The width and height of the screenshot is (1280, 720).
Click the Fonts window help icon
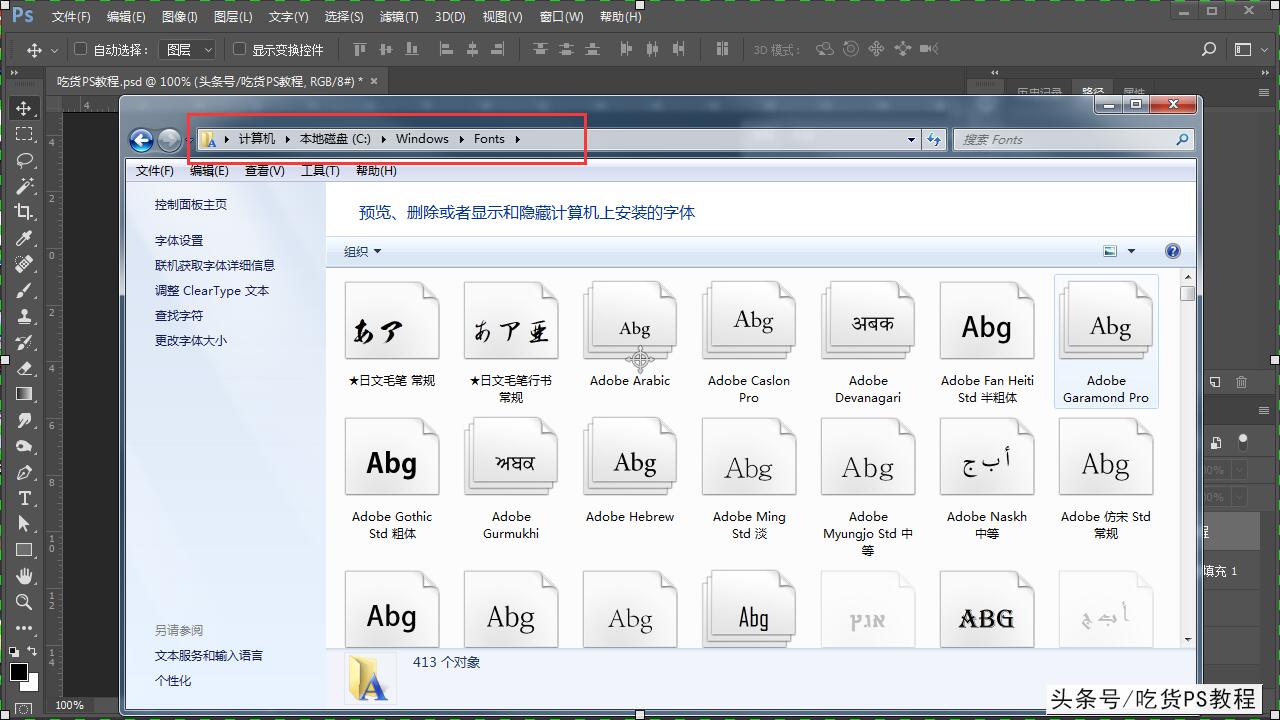pos(1173,251)
